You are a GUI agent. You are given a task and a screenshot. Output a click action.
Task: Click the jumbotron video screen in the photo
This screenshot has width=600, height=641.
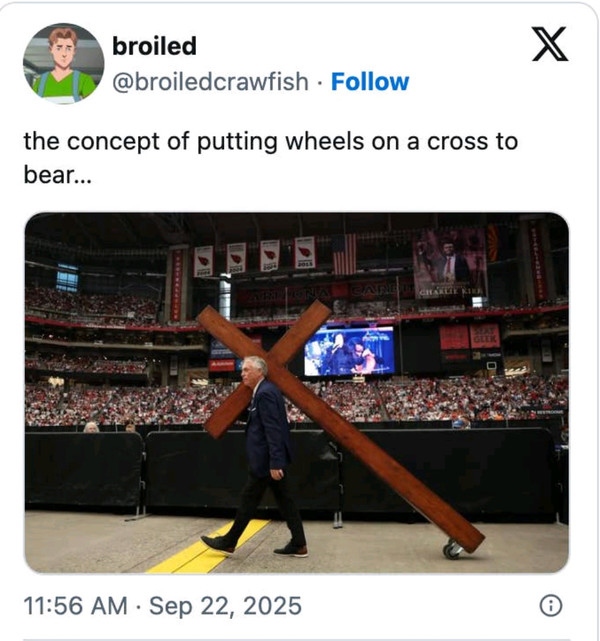pyautogui.click(x=349, y=350)
